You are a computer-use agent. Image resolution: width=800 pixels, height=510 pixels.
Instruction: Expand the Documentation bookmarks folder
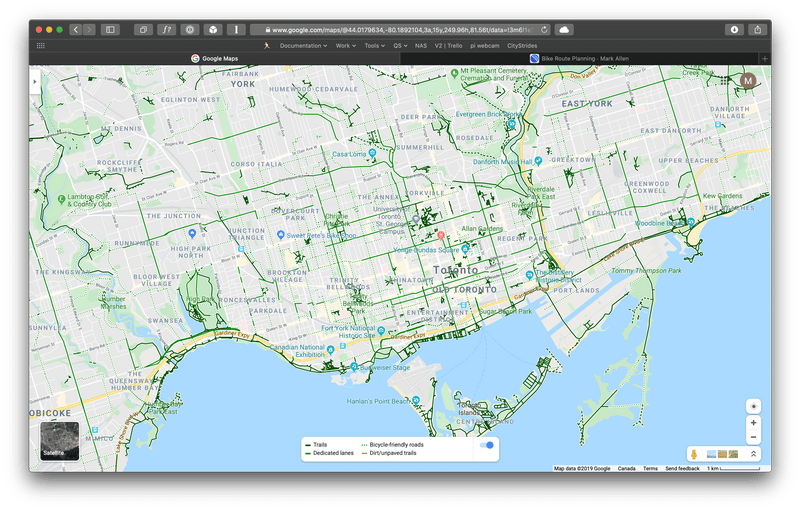[303, 45]
